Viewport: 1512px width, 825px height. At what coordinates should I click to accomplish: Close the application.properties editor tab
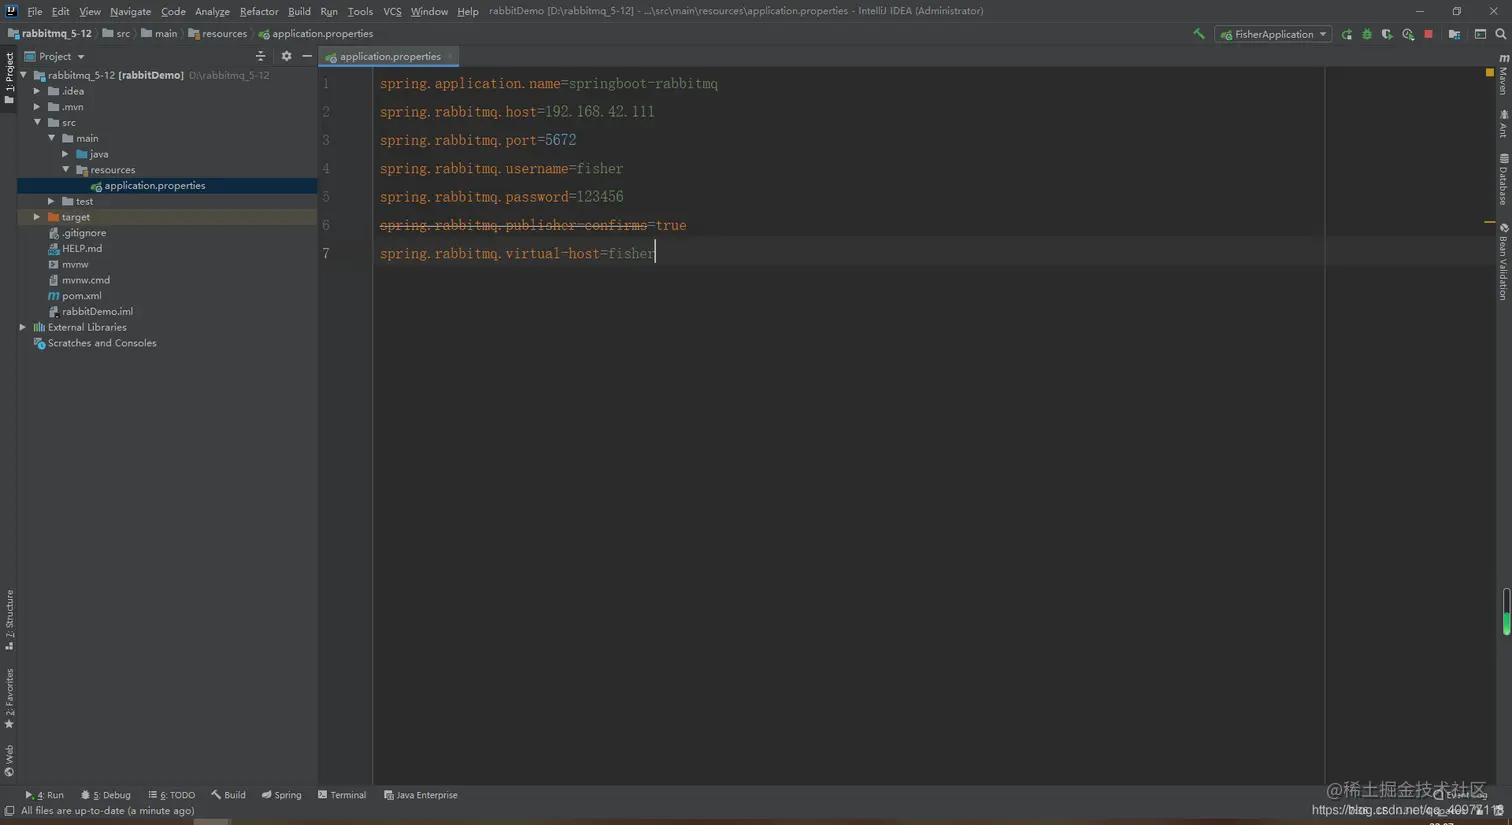pyautogui.click(x=450, y=56)
